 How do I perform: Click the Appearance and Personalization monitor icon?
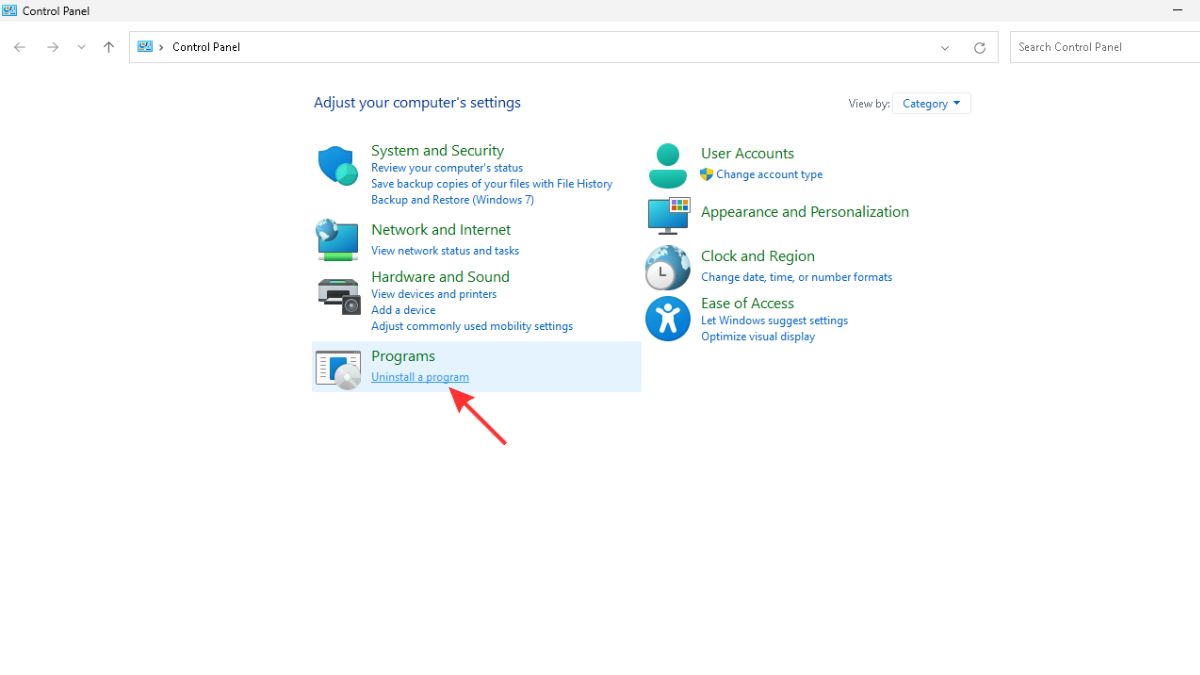click(x=668, y=214)
